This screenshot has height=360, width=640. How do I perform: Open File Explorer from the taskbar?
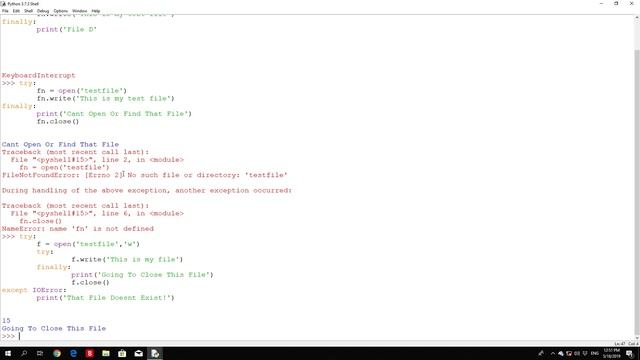106,353
